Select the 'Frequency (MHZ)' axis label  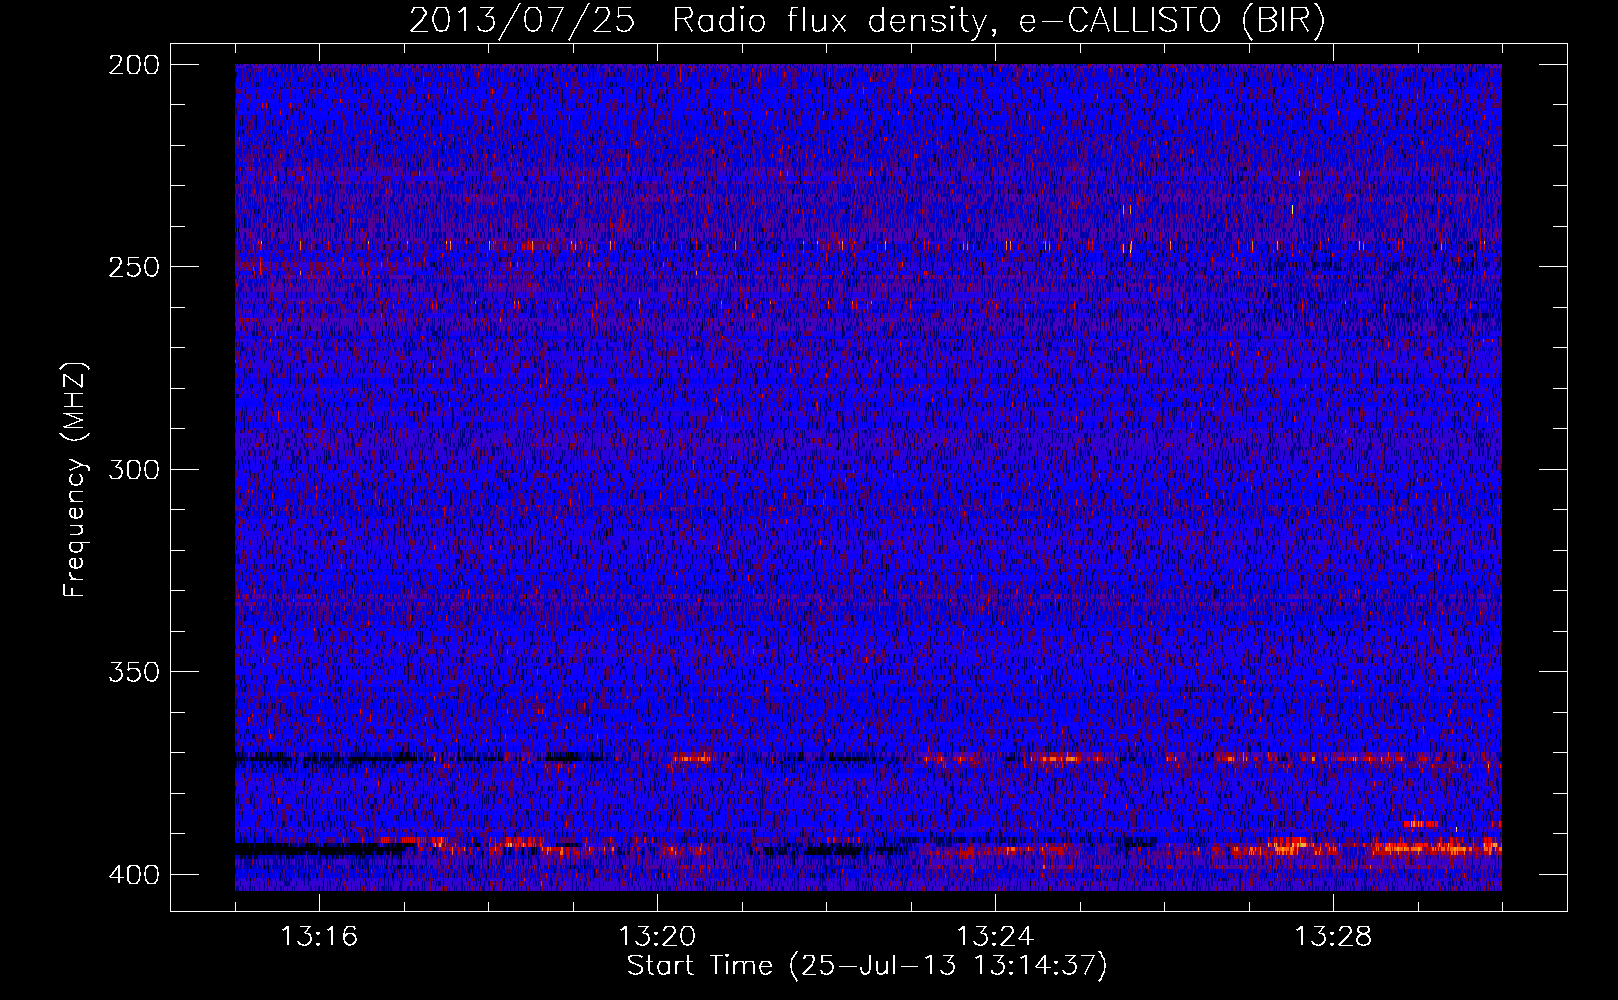[75, 479]
